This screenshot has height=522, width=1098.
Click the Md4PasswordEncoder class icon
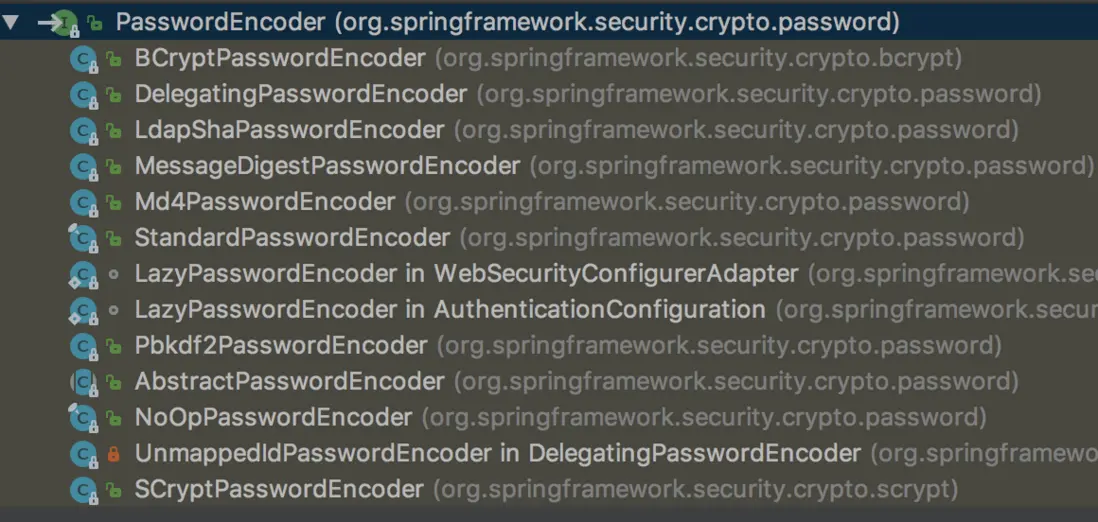(x=82, y=203)
